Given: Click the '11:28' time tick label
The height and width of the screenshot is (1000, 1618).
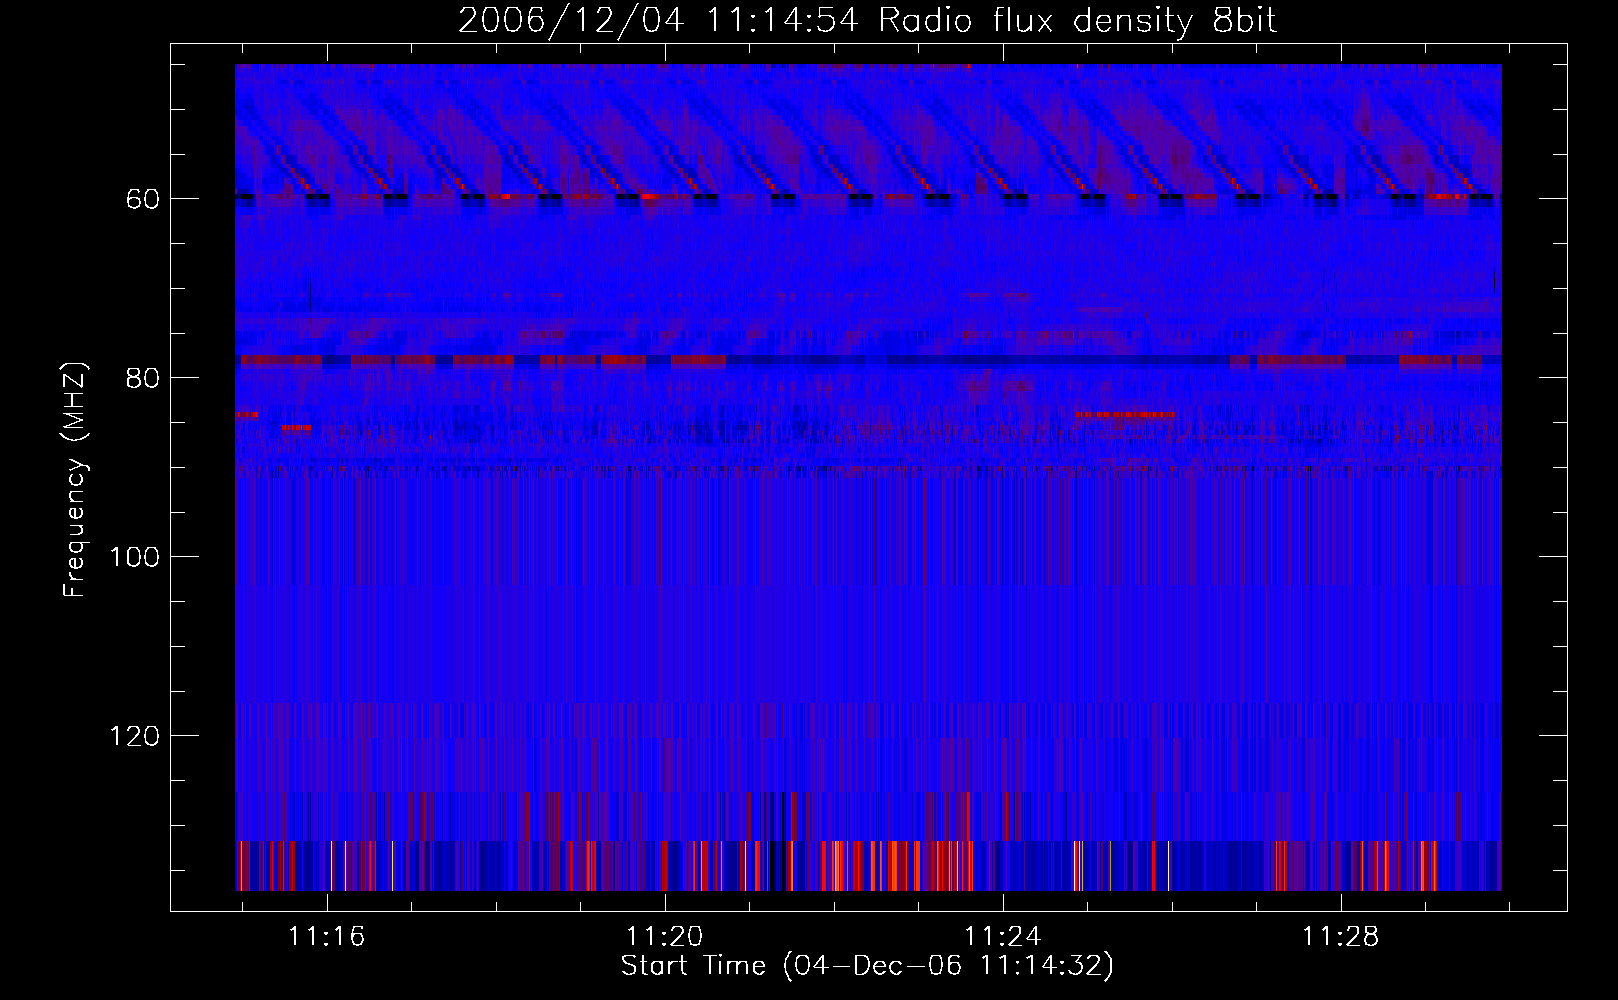Looking at the screenshot, I should click(x=1340, y=936).
